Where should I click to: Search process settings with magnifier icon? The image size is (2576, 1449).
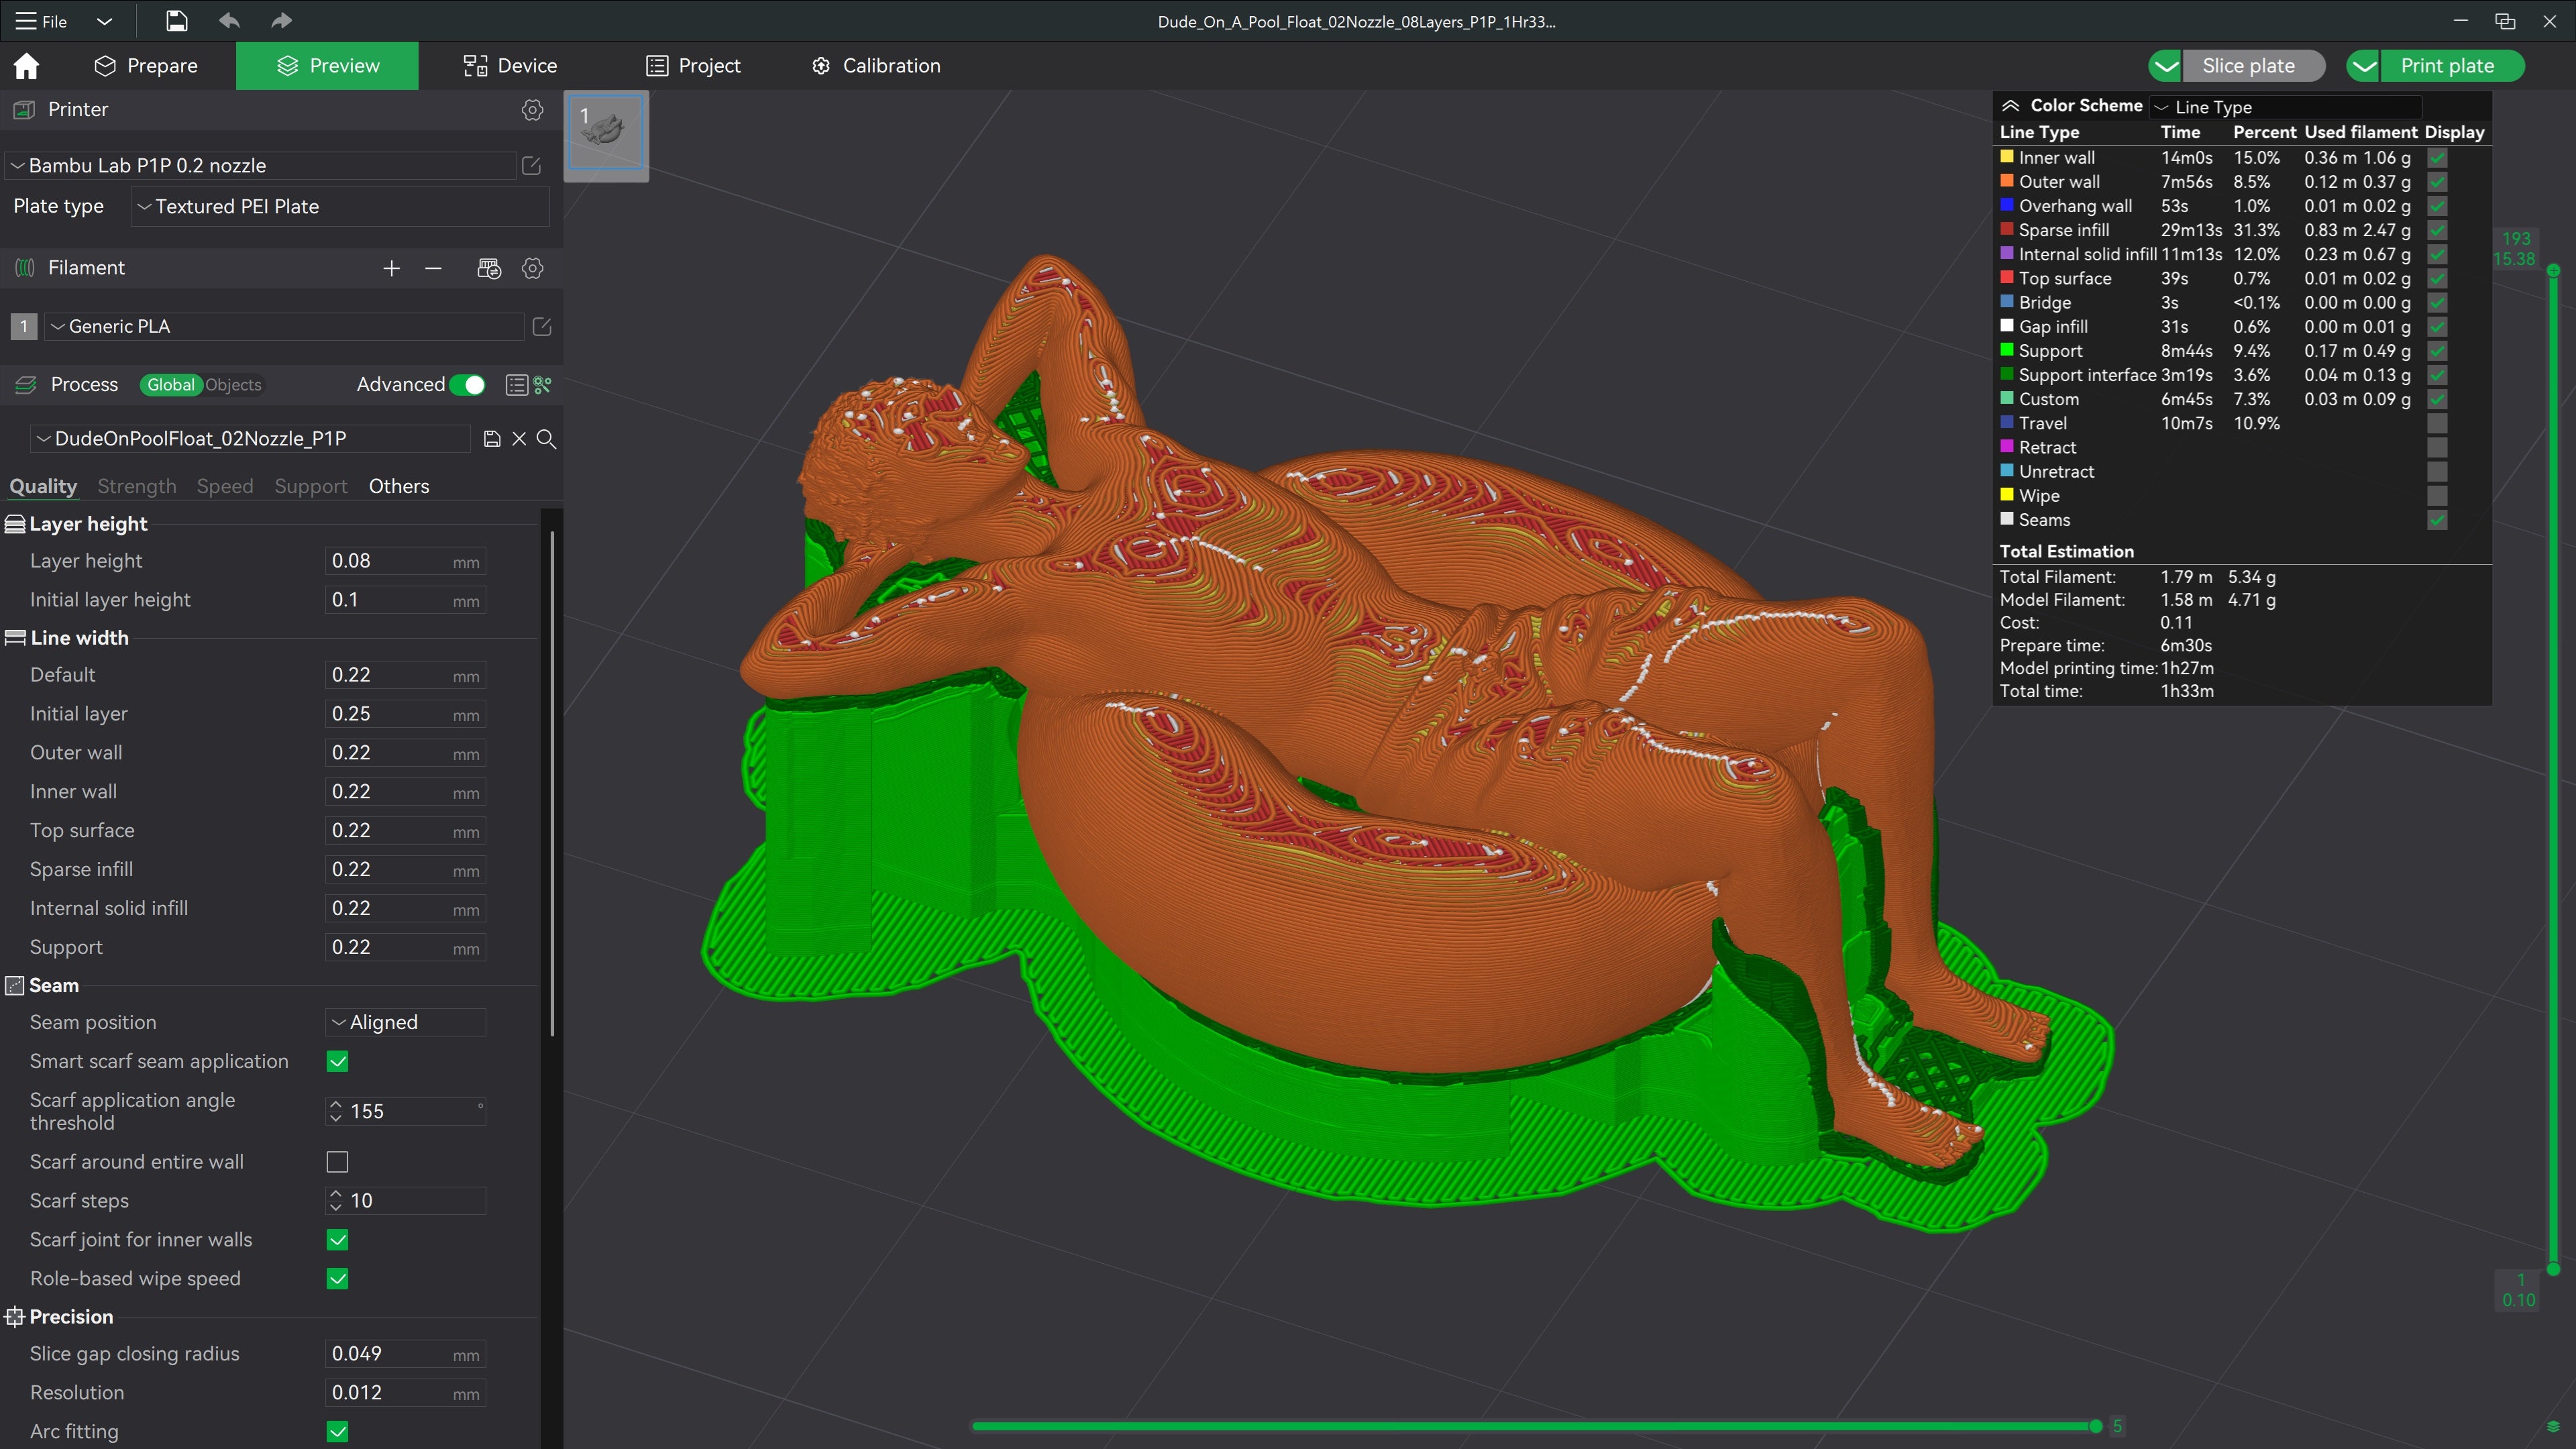pos(546,439)
